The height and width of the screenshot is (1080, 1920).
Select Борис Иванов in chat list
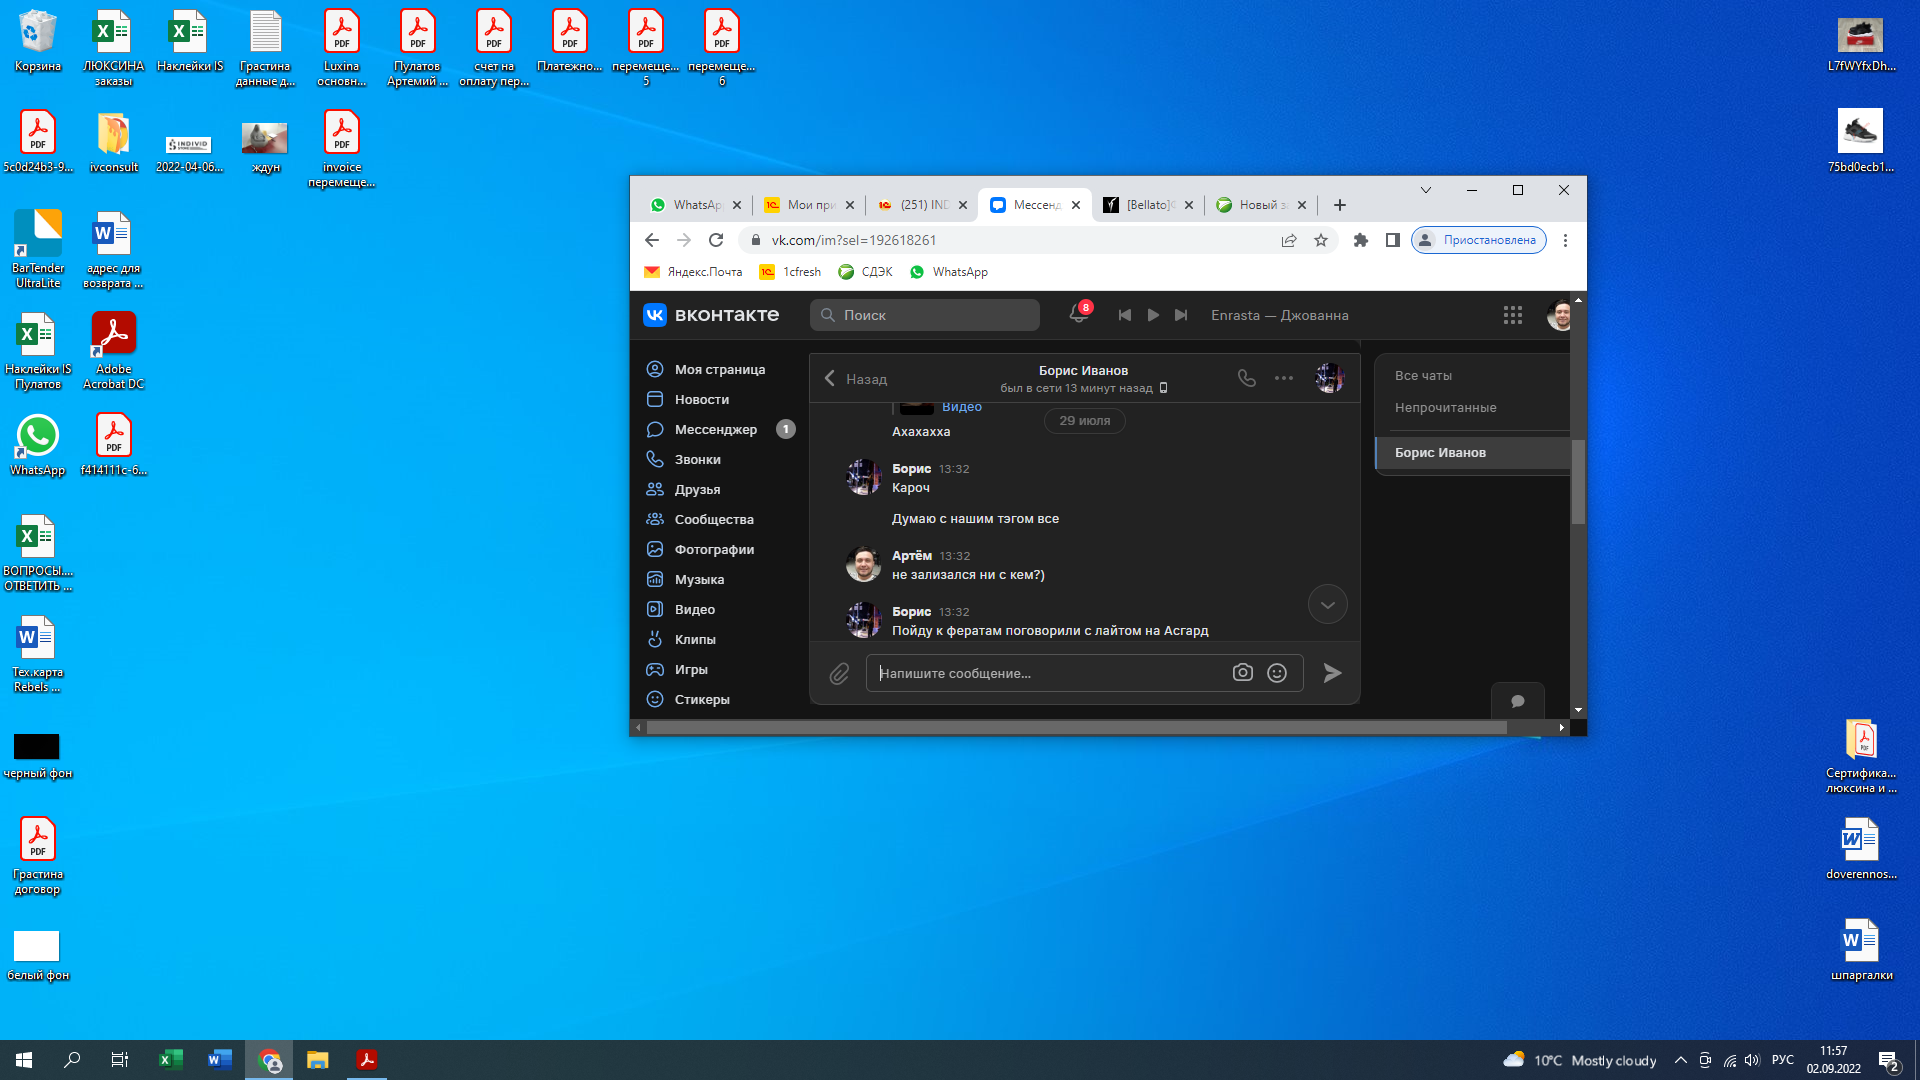[1472, 452]
